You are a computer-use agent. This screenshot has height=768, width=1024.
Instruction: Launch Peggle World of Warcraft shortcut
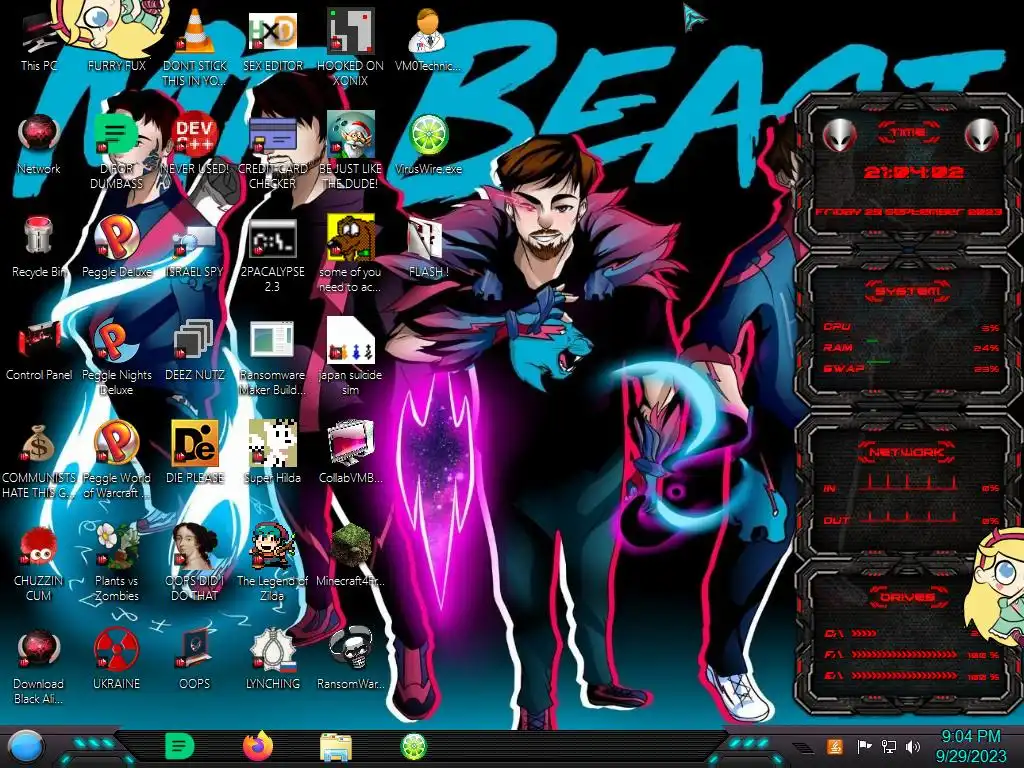116,460
